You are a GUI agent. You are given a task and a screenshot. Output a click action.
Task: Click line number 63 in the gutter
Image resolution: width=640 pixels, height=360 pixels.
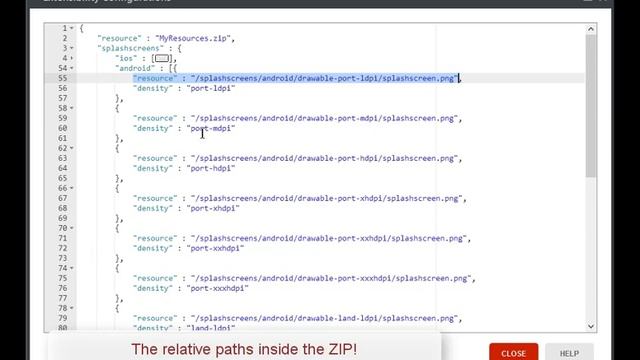(x=62, y=158)
